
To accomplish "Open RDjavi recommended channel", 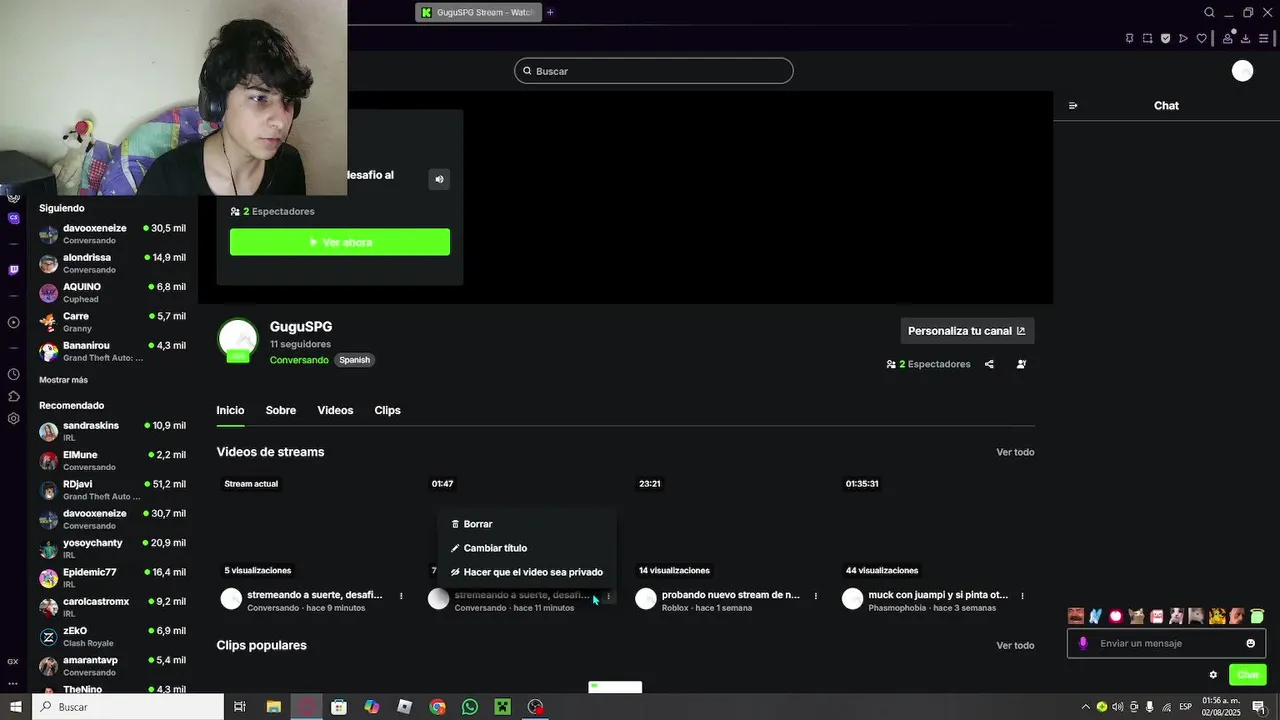I will tap(112, 489).
